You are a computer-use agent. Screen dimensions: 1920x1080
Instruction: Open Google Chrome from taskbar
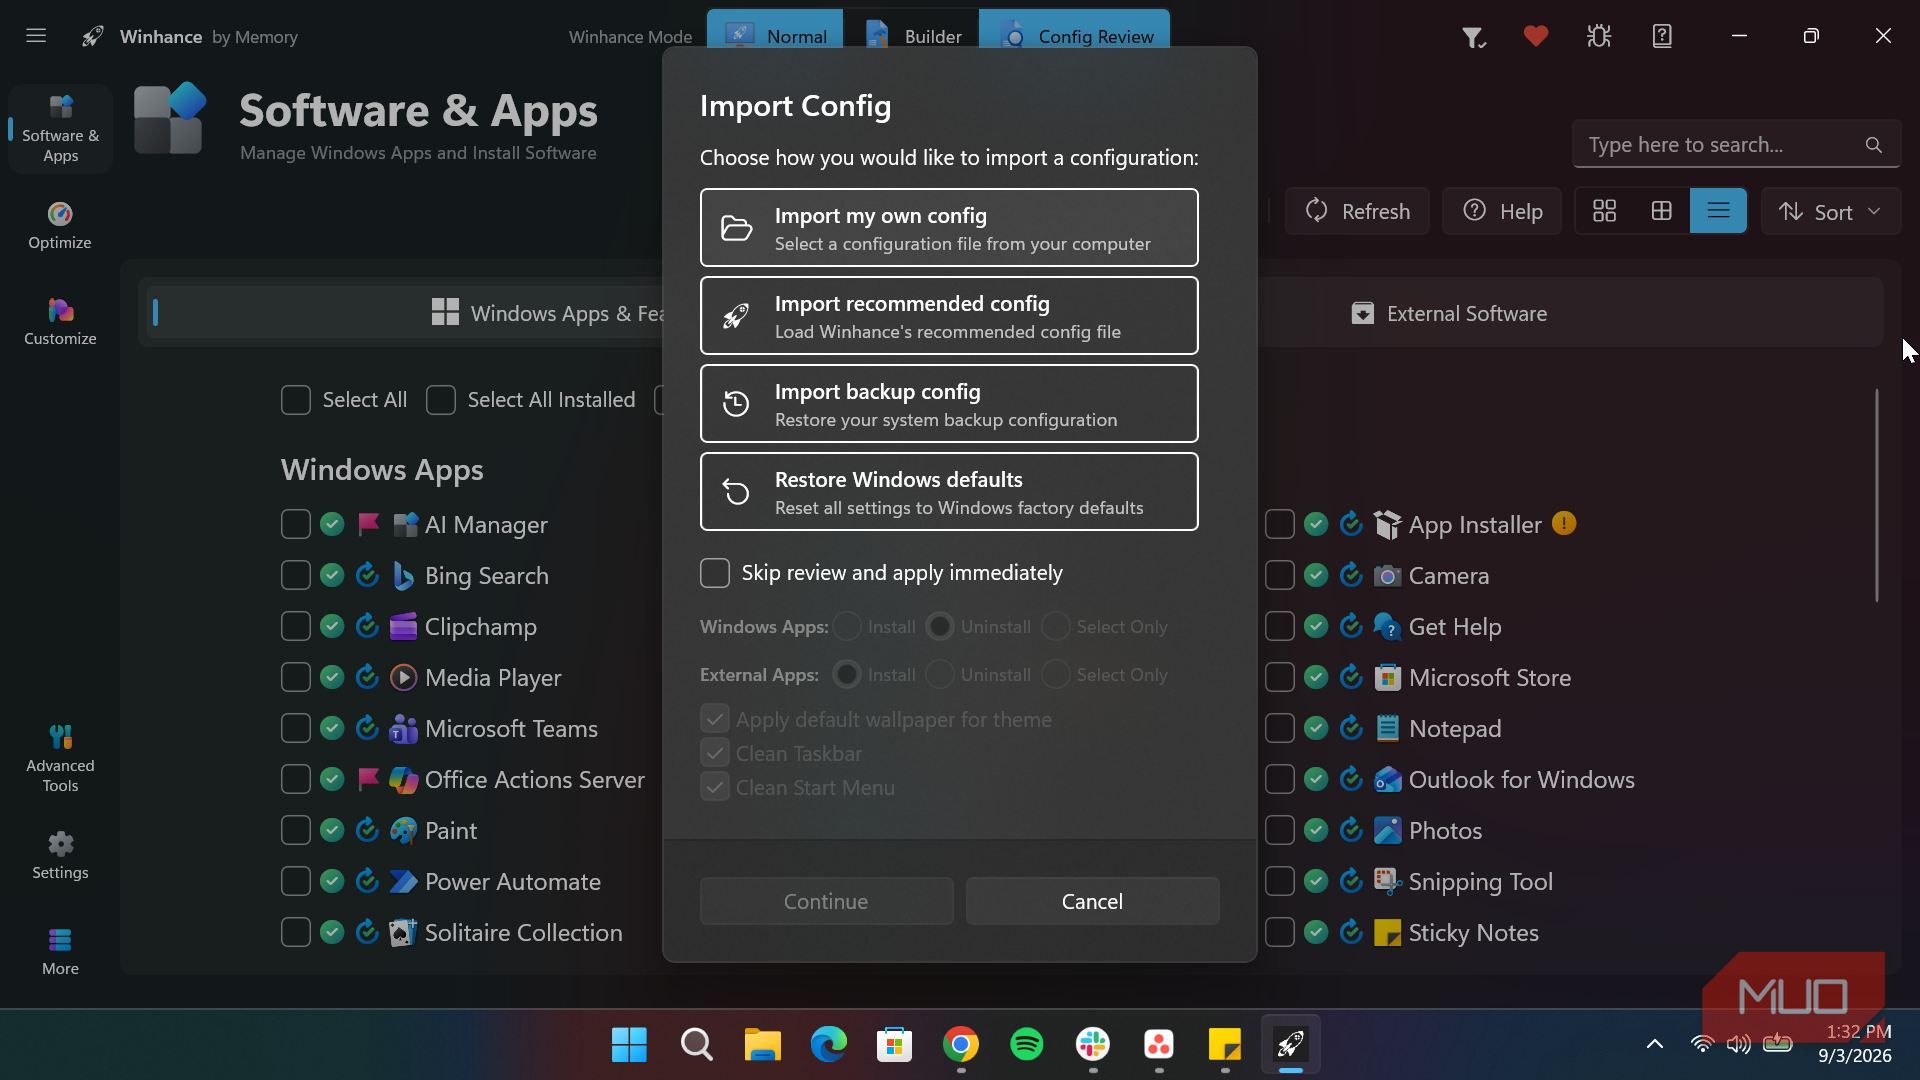(x=961, y=1045)
